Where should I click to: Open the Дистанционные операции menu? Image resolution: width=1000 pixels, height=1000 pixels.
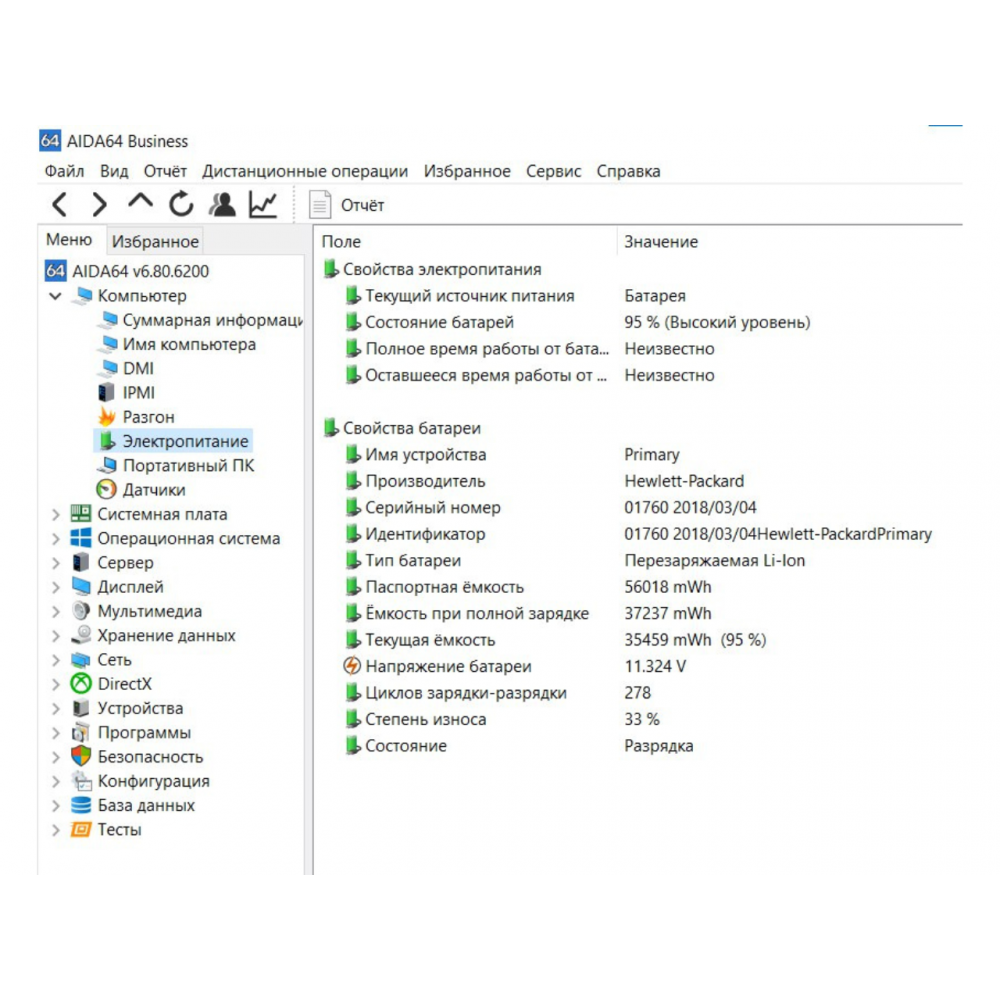point(305,171)
